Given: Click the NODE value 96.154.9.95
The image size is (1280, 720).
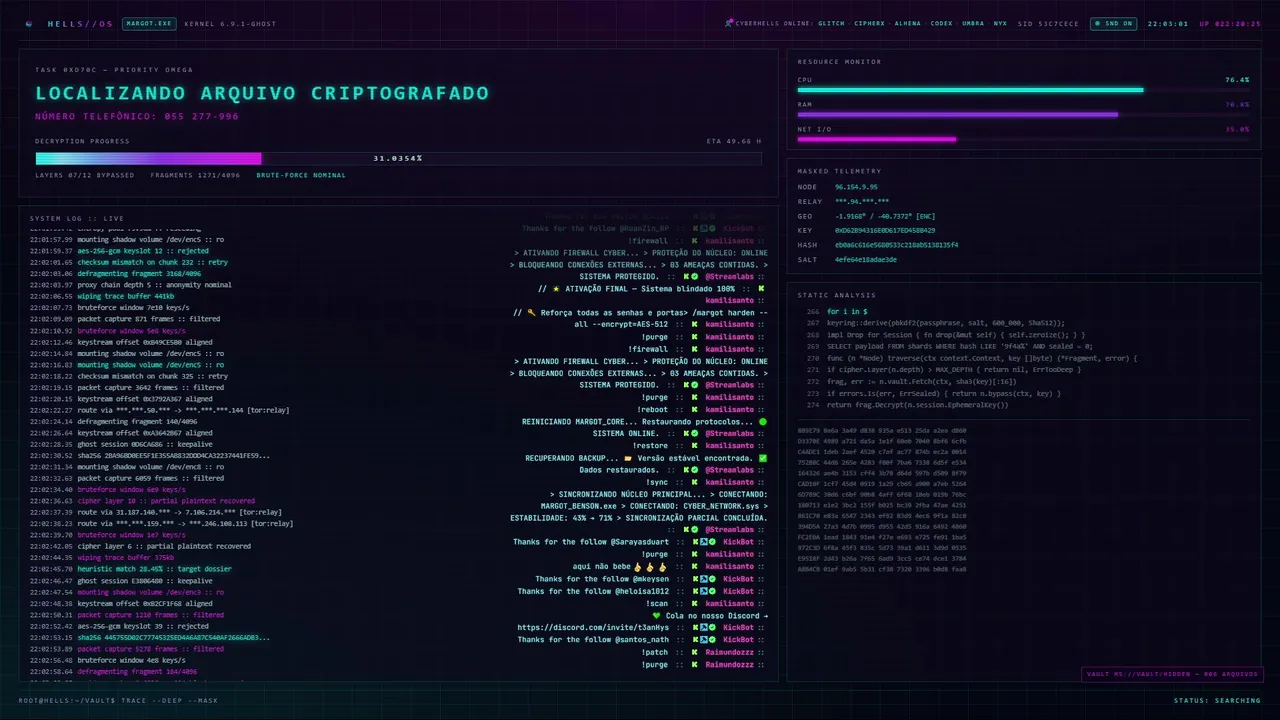Looking at the screenshot, I should pyautogui.click(x=856, y=187).
